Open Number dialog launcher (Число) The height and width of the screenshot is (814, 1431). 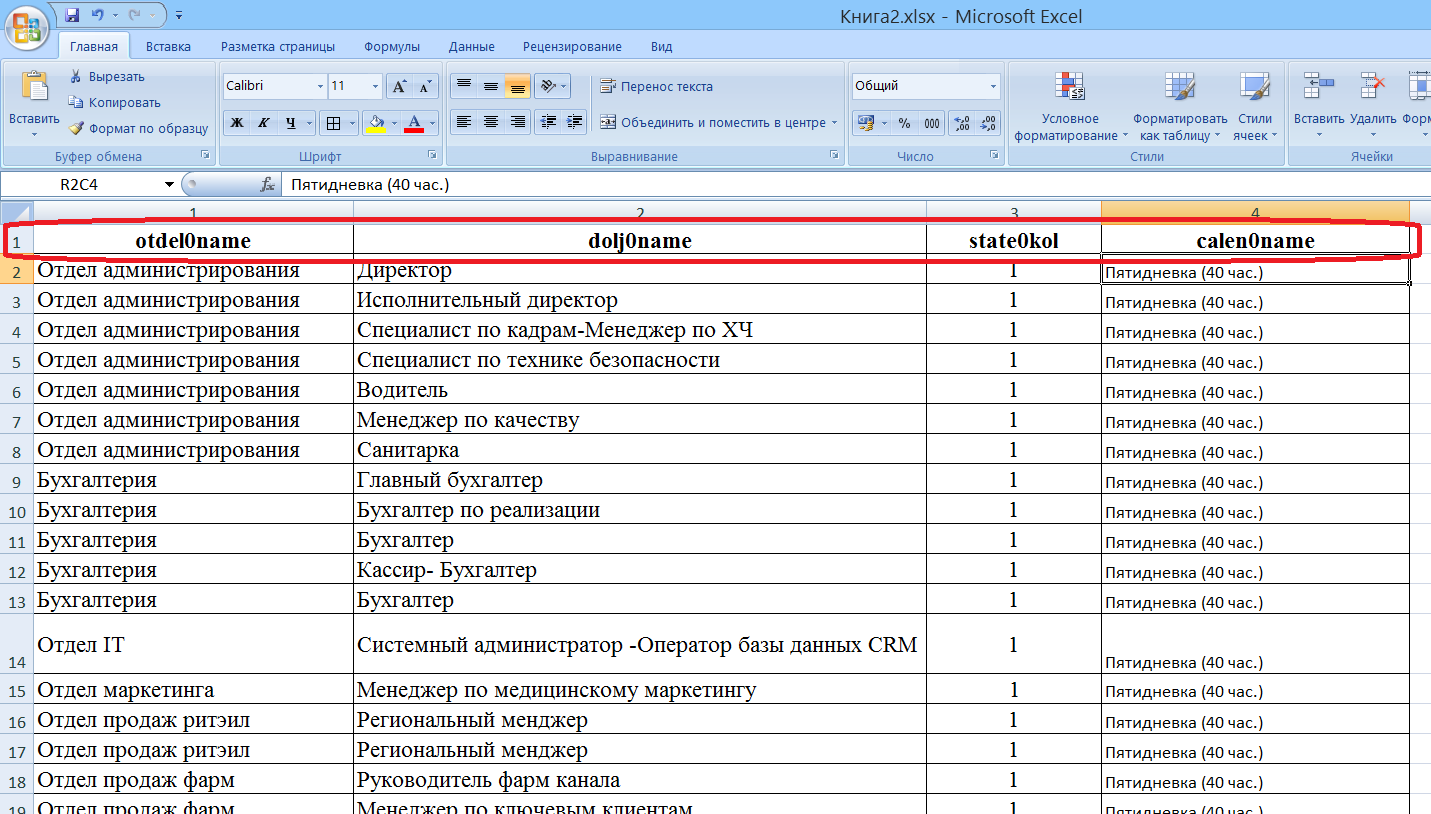[994, 156]
